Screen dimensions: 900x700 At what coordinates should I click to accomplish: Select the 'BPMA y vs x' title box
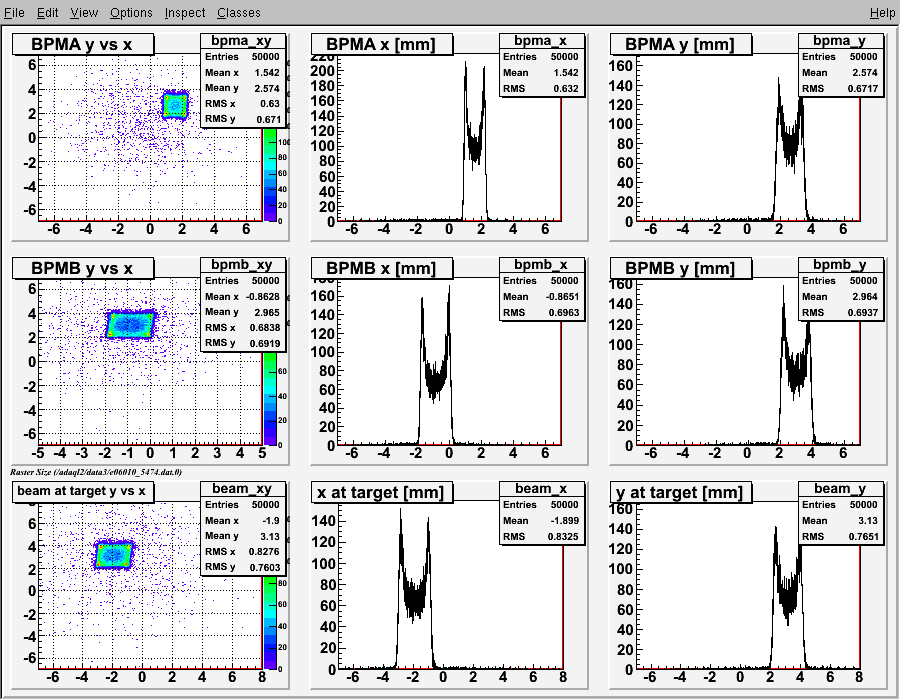(x=83, y=44)
